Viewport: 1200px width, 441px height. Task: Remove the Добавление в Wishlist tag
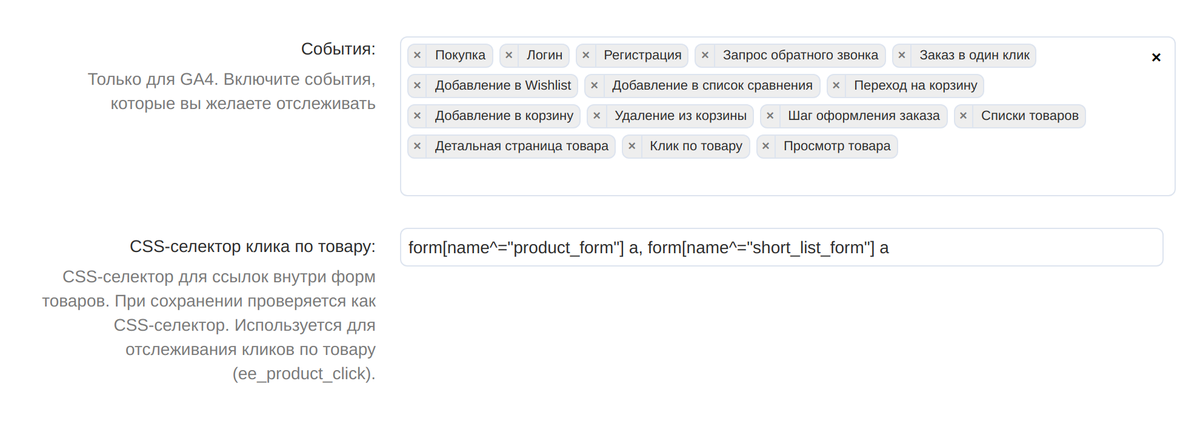pyautogui.click(x=417, y=86)
